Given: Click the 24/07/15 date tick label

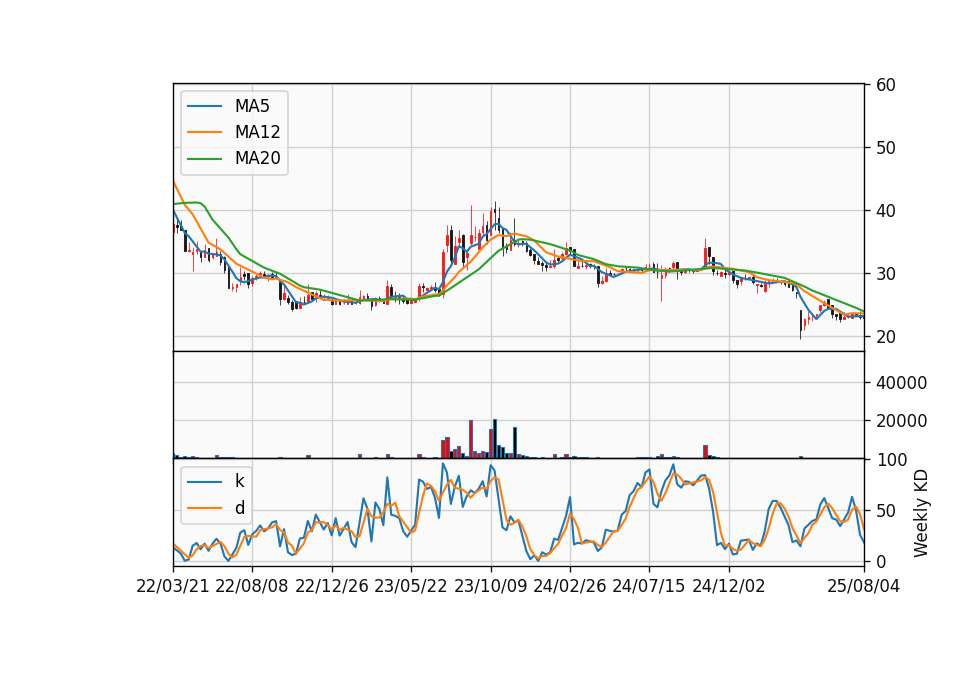Looking at the screenshot, I should click(x=649, y=586).
